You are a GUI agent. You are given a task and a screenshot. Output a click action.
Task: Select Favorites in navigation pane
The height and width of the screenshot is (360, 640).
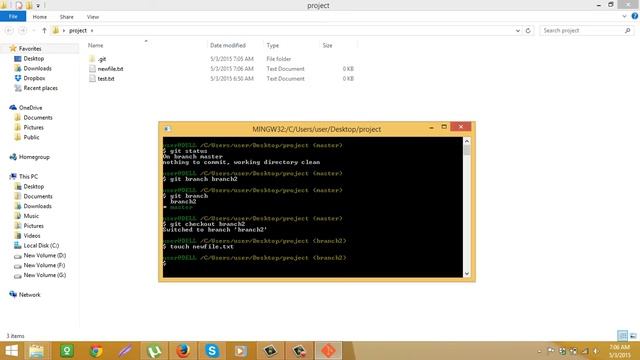click(30, 49)
